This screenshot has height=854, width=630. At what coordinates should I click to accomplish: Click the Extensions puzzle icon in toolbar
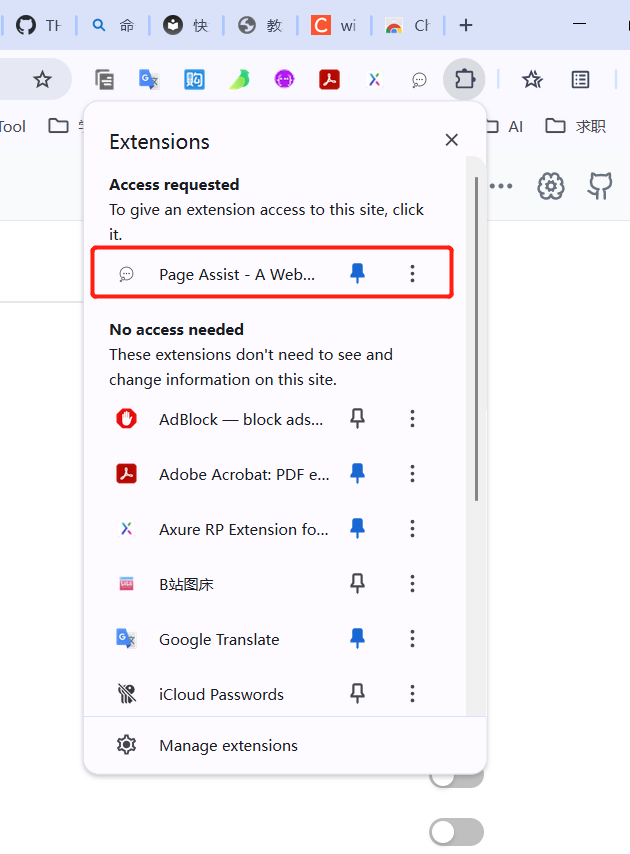[464, 79]
